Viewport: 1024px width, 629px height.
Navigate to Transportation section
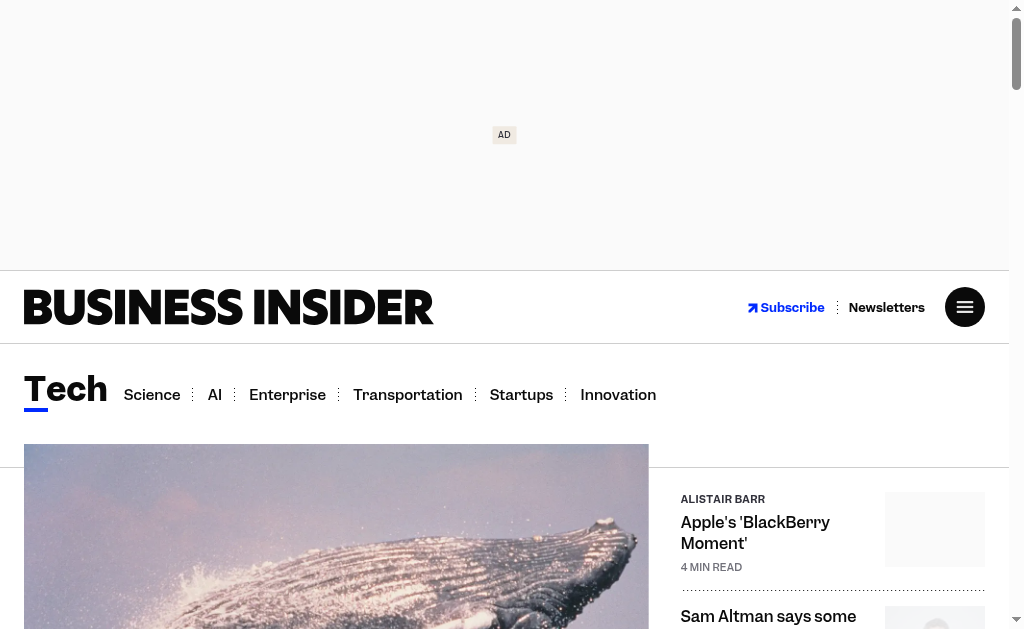pos(408,395)
